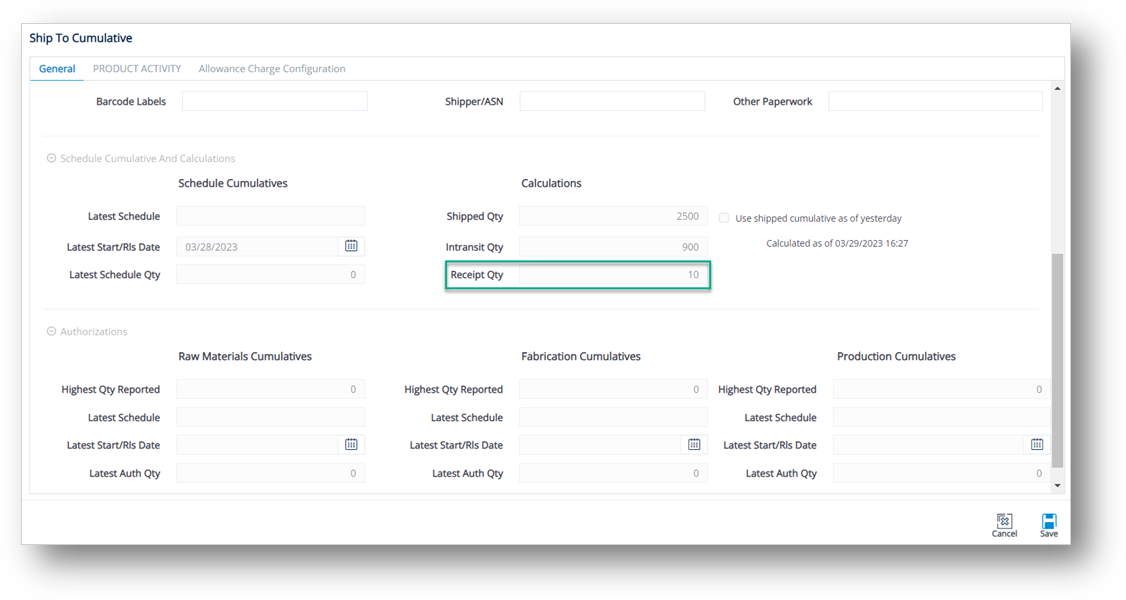The width and height of the screenshot is (1126, 600).
Task: Click the Latest Schedule Qty field
Action: coord(270,274)
